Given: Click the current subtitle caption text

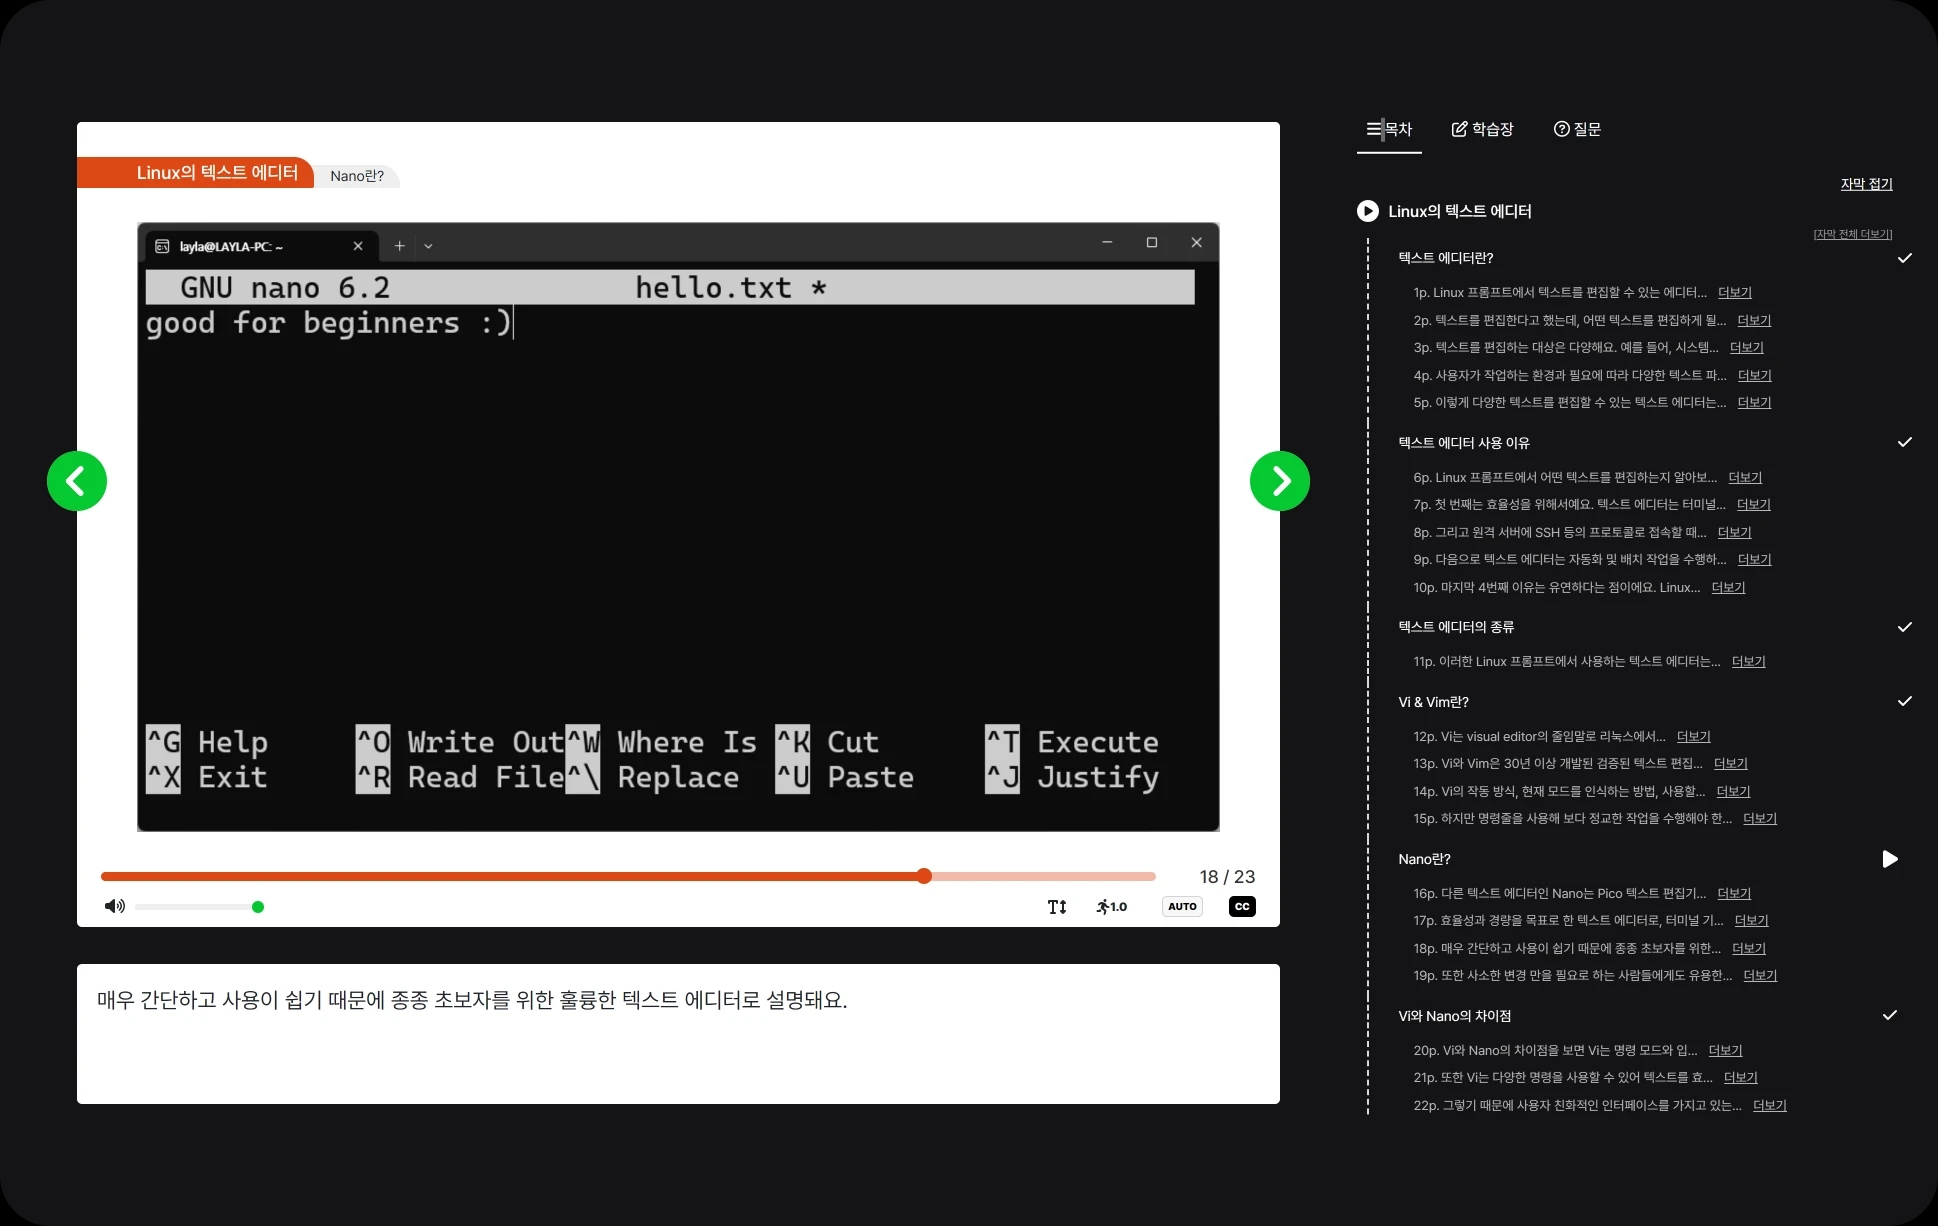Looking at the screenshot, I should pos(472,1000).
